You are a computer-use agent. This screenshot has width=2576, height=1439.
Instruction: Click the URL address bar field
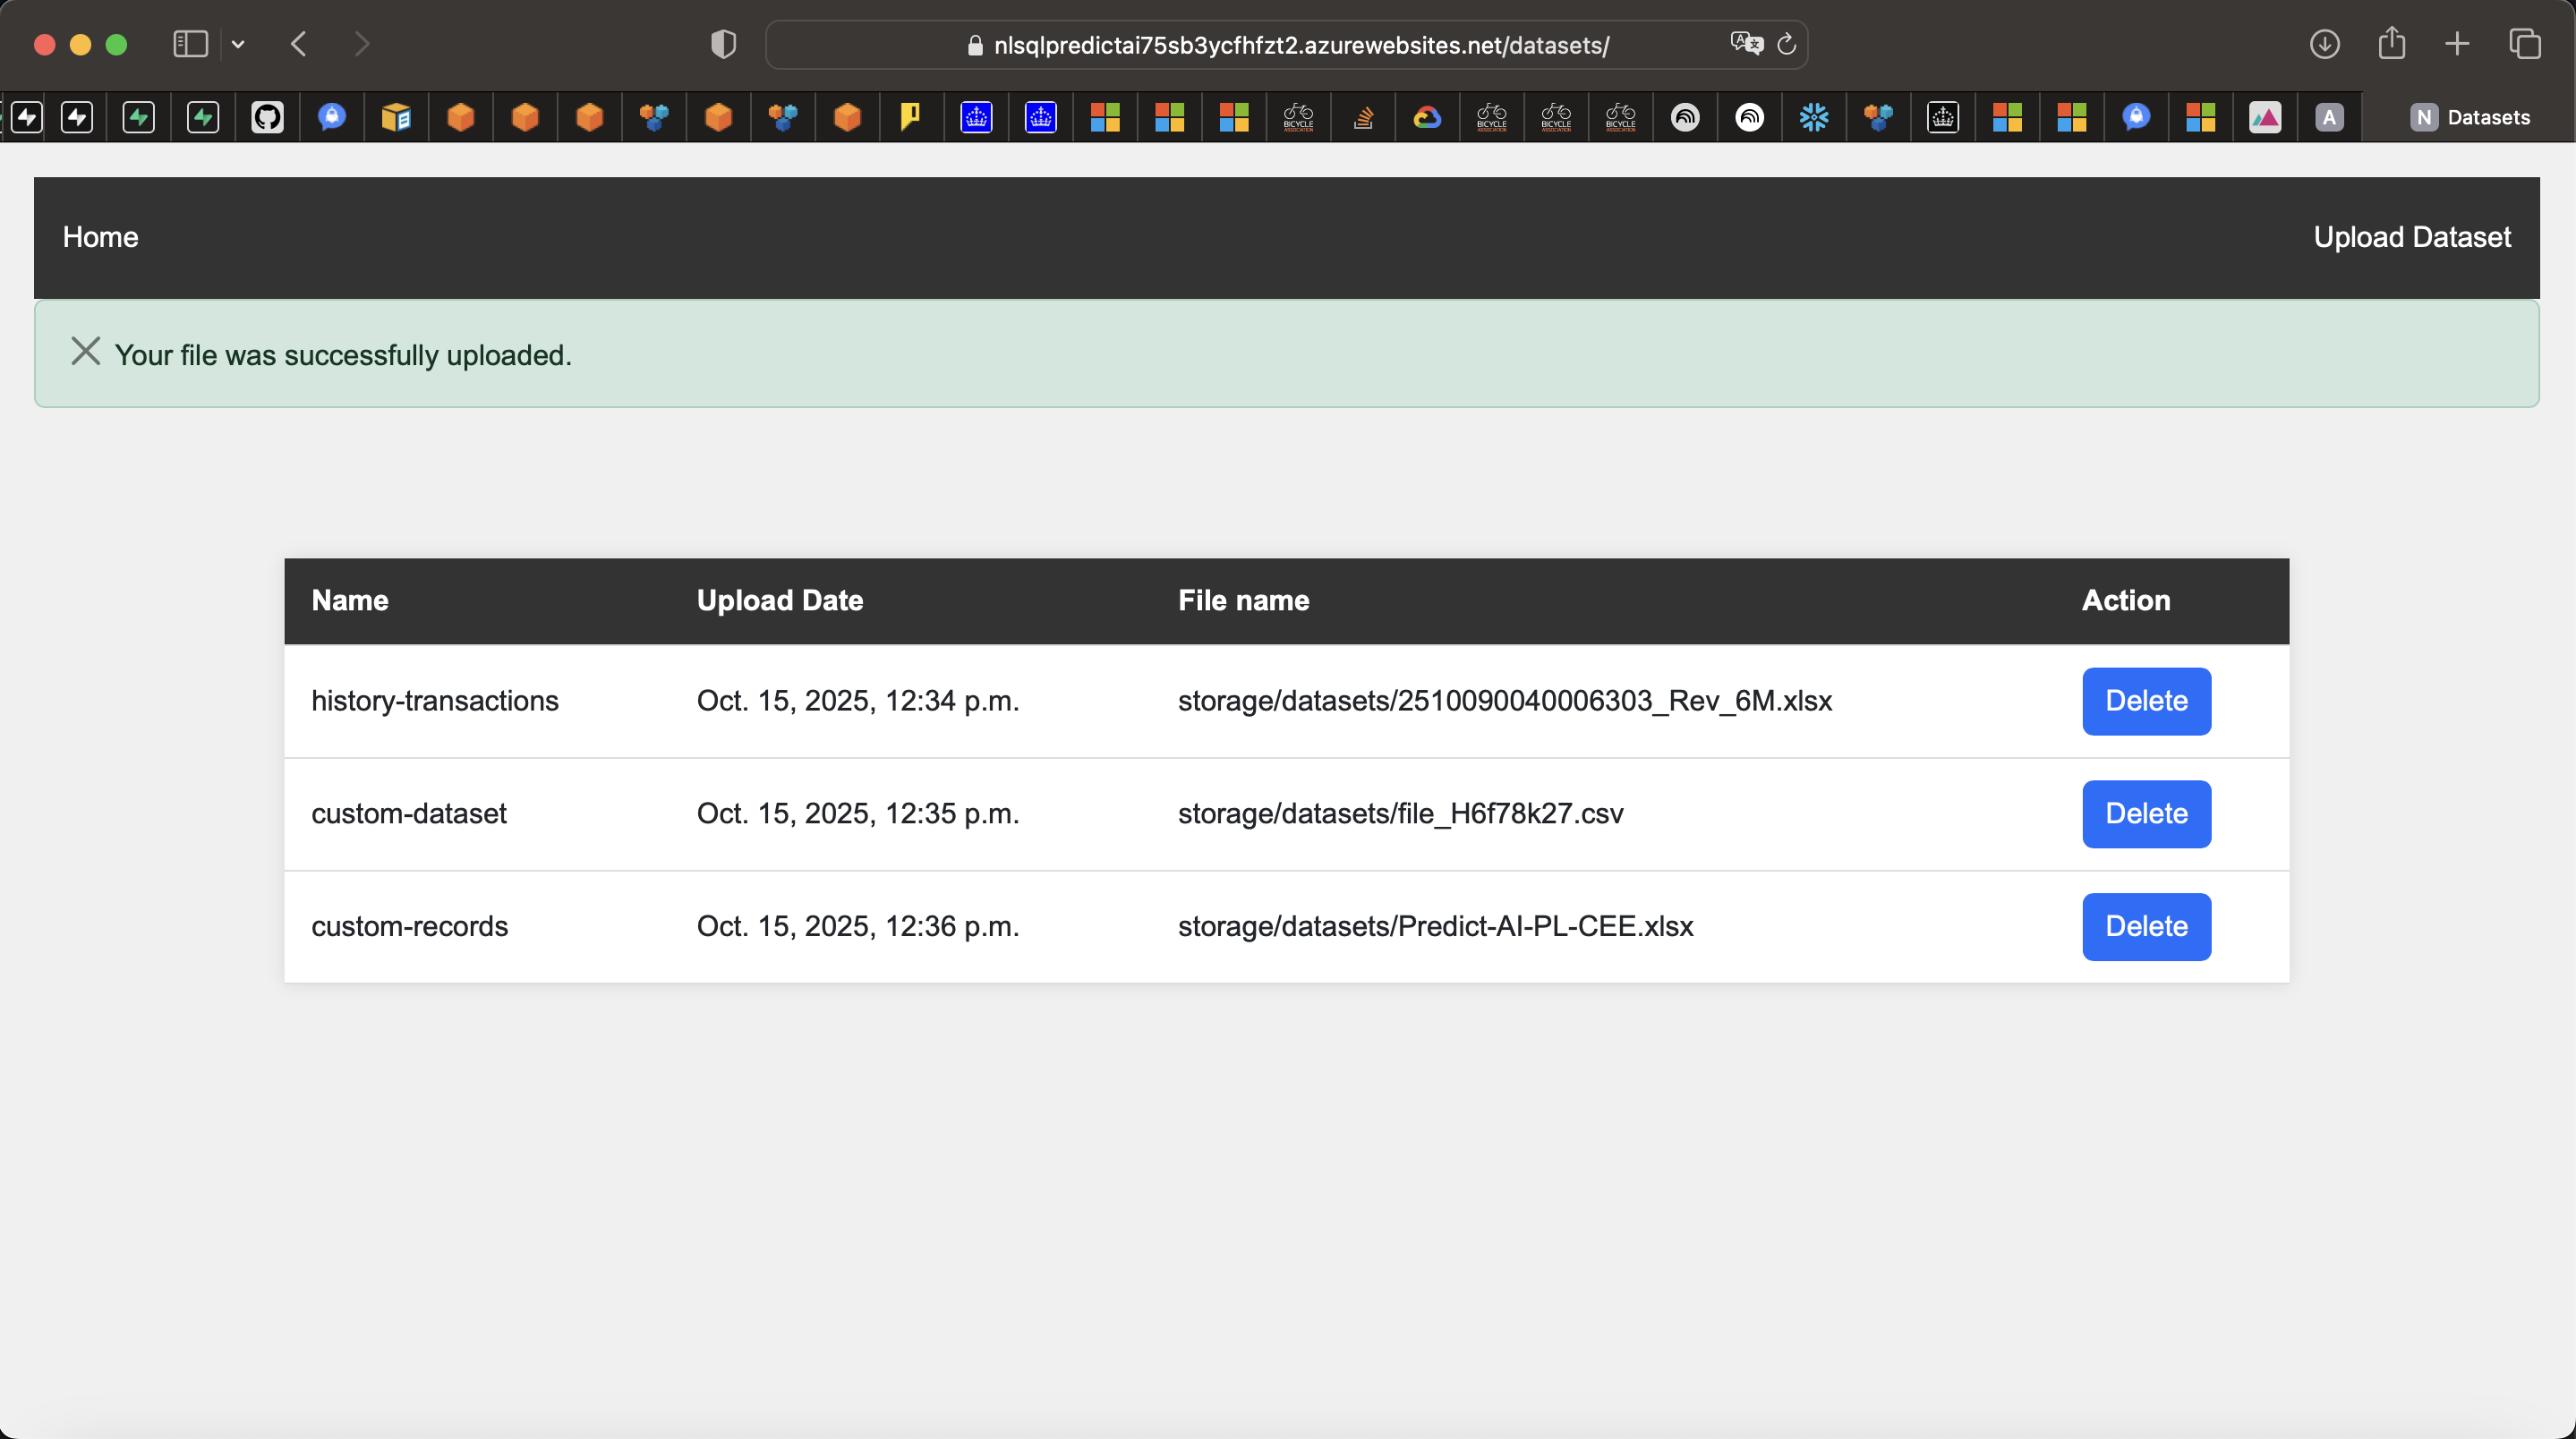[1300, 45]
